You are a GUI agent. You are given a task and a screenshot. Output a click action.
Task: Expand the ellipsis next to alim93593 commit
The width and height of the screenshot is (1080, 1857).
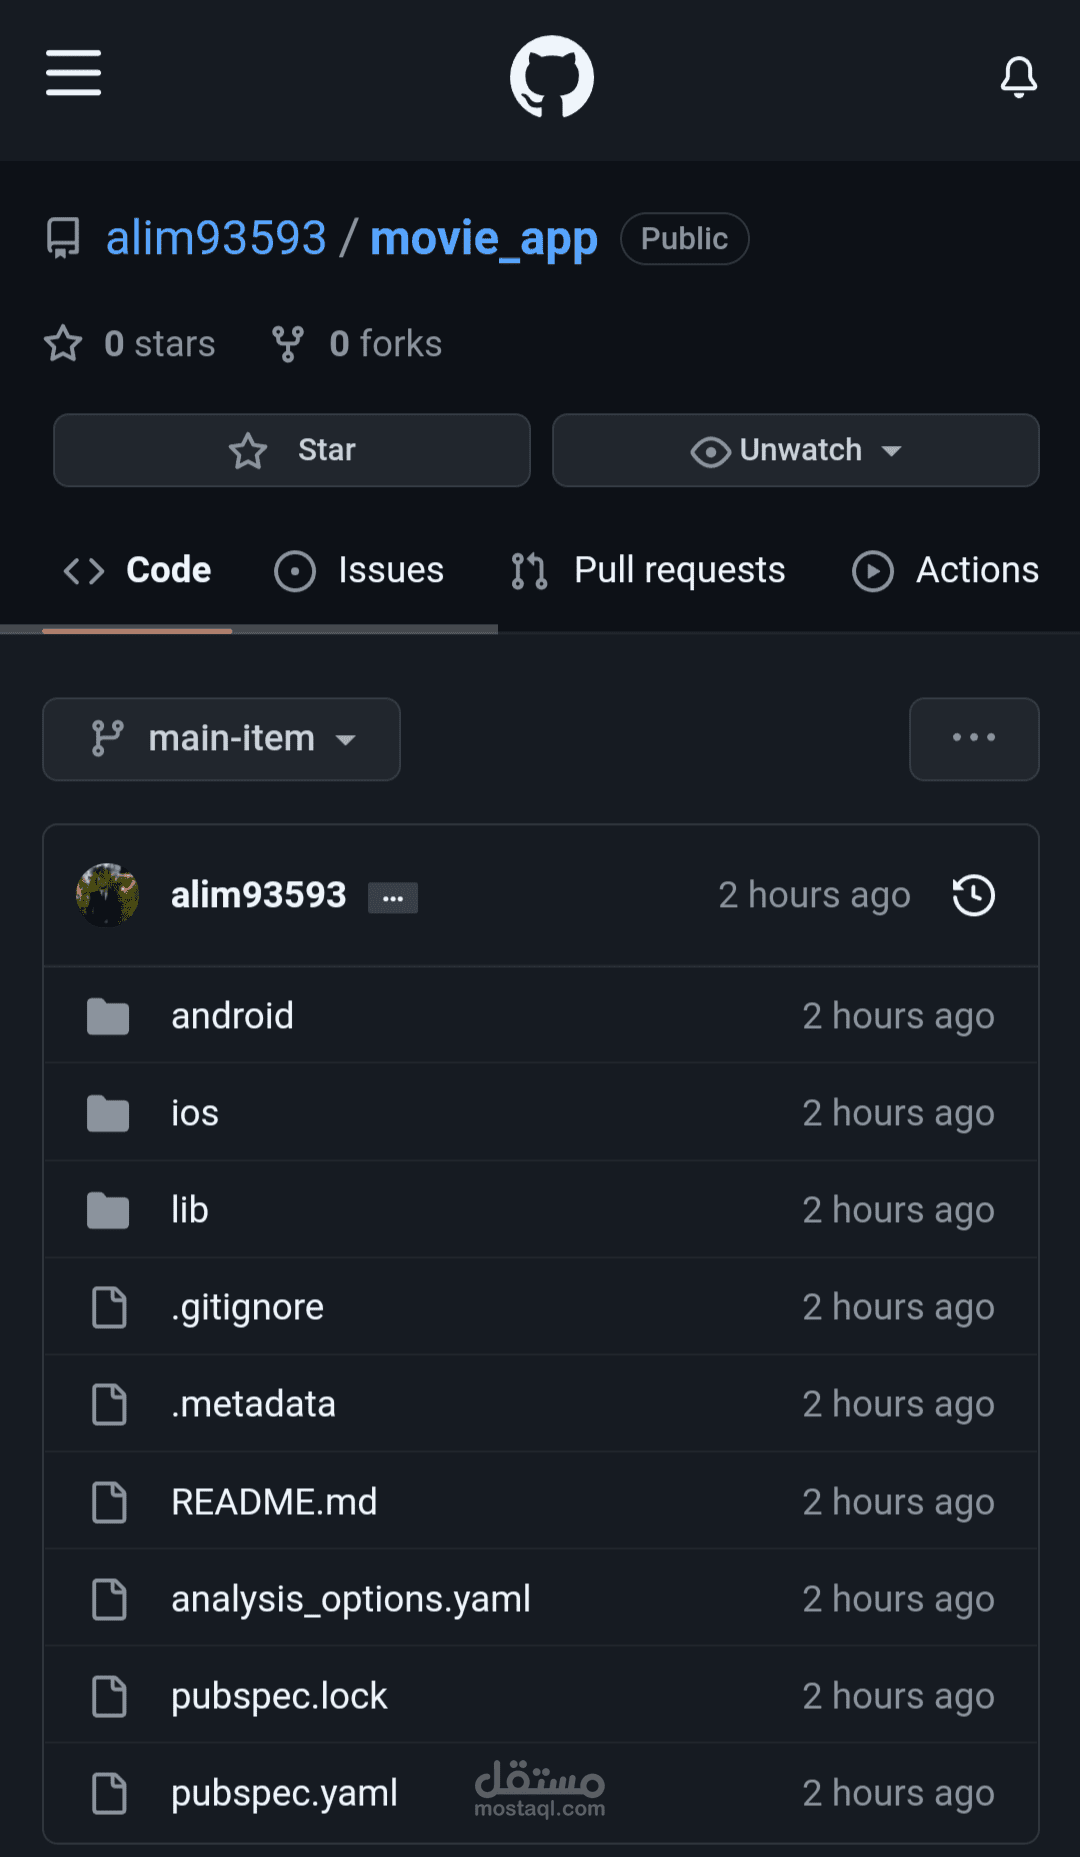[x=392, y=897]
